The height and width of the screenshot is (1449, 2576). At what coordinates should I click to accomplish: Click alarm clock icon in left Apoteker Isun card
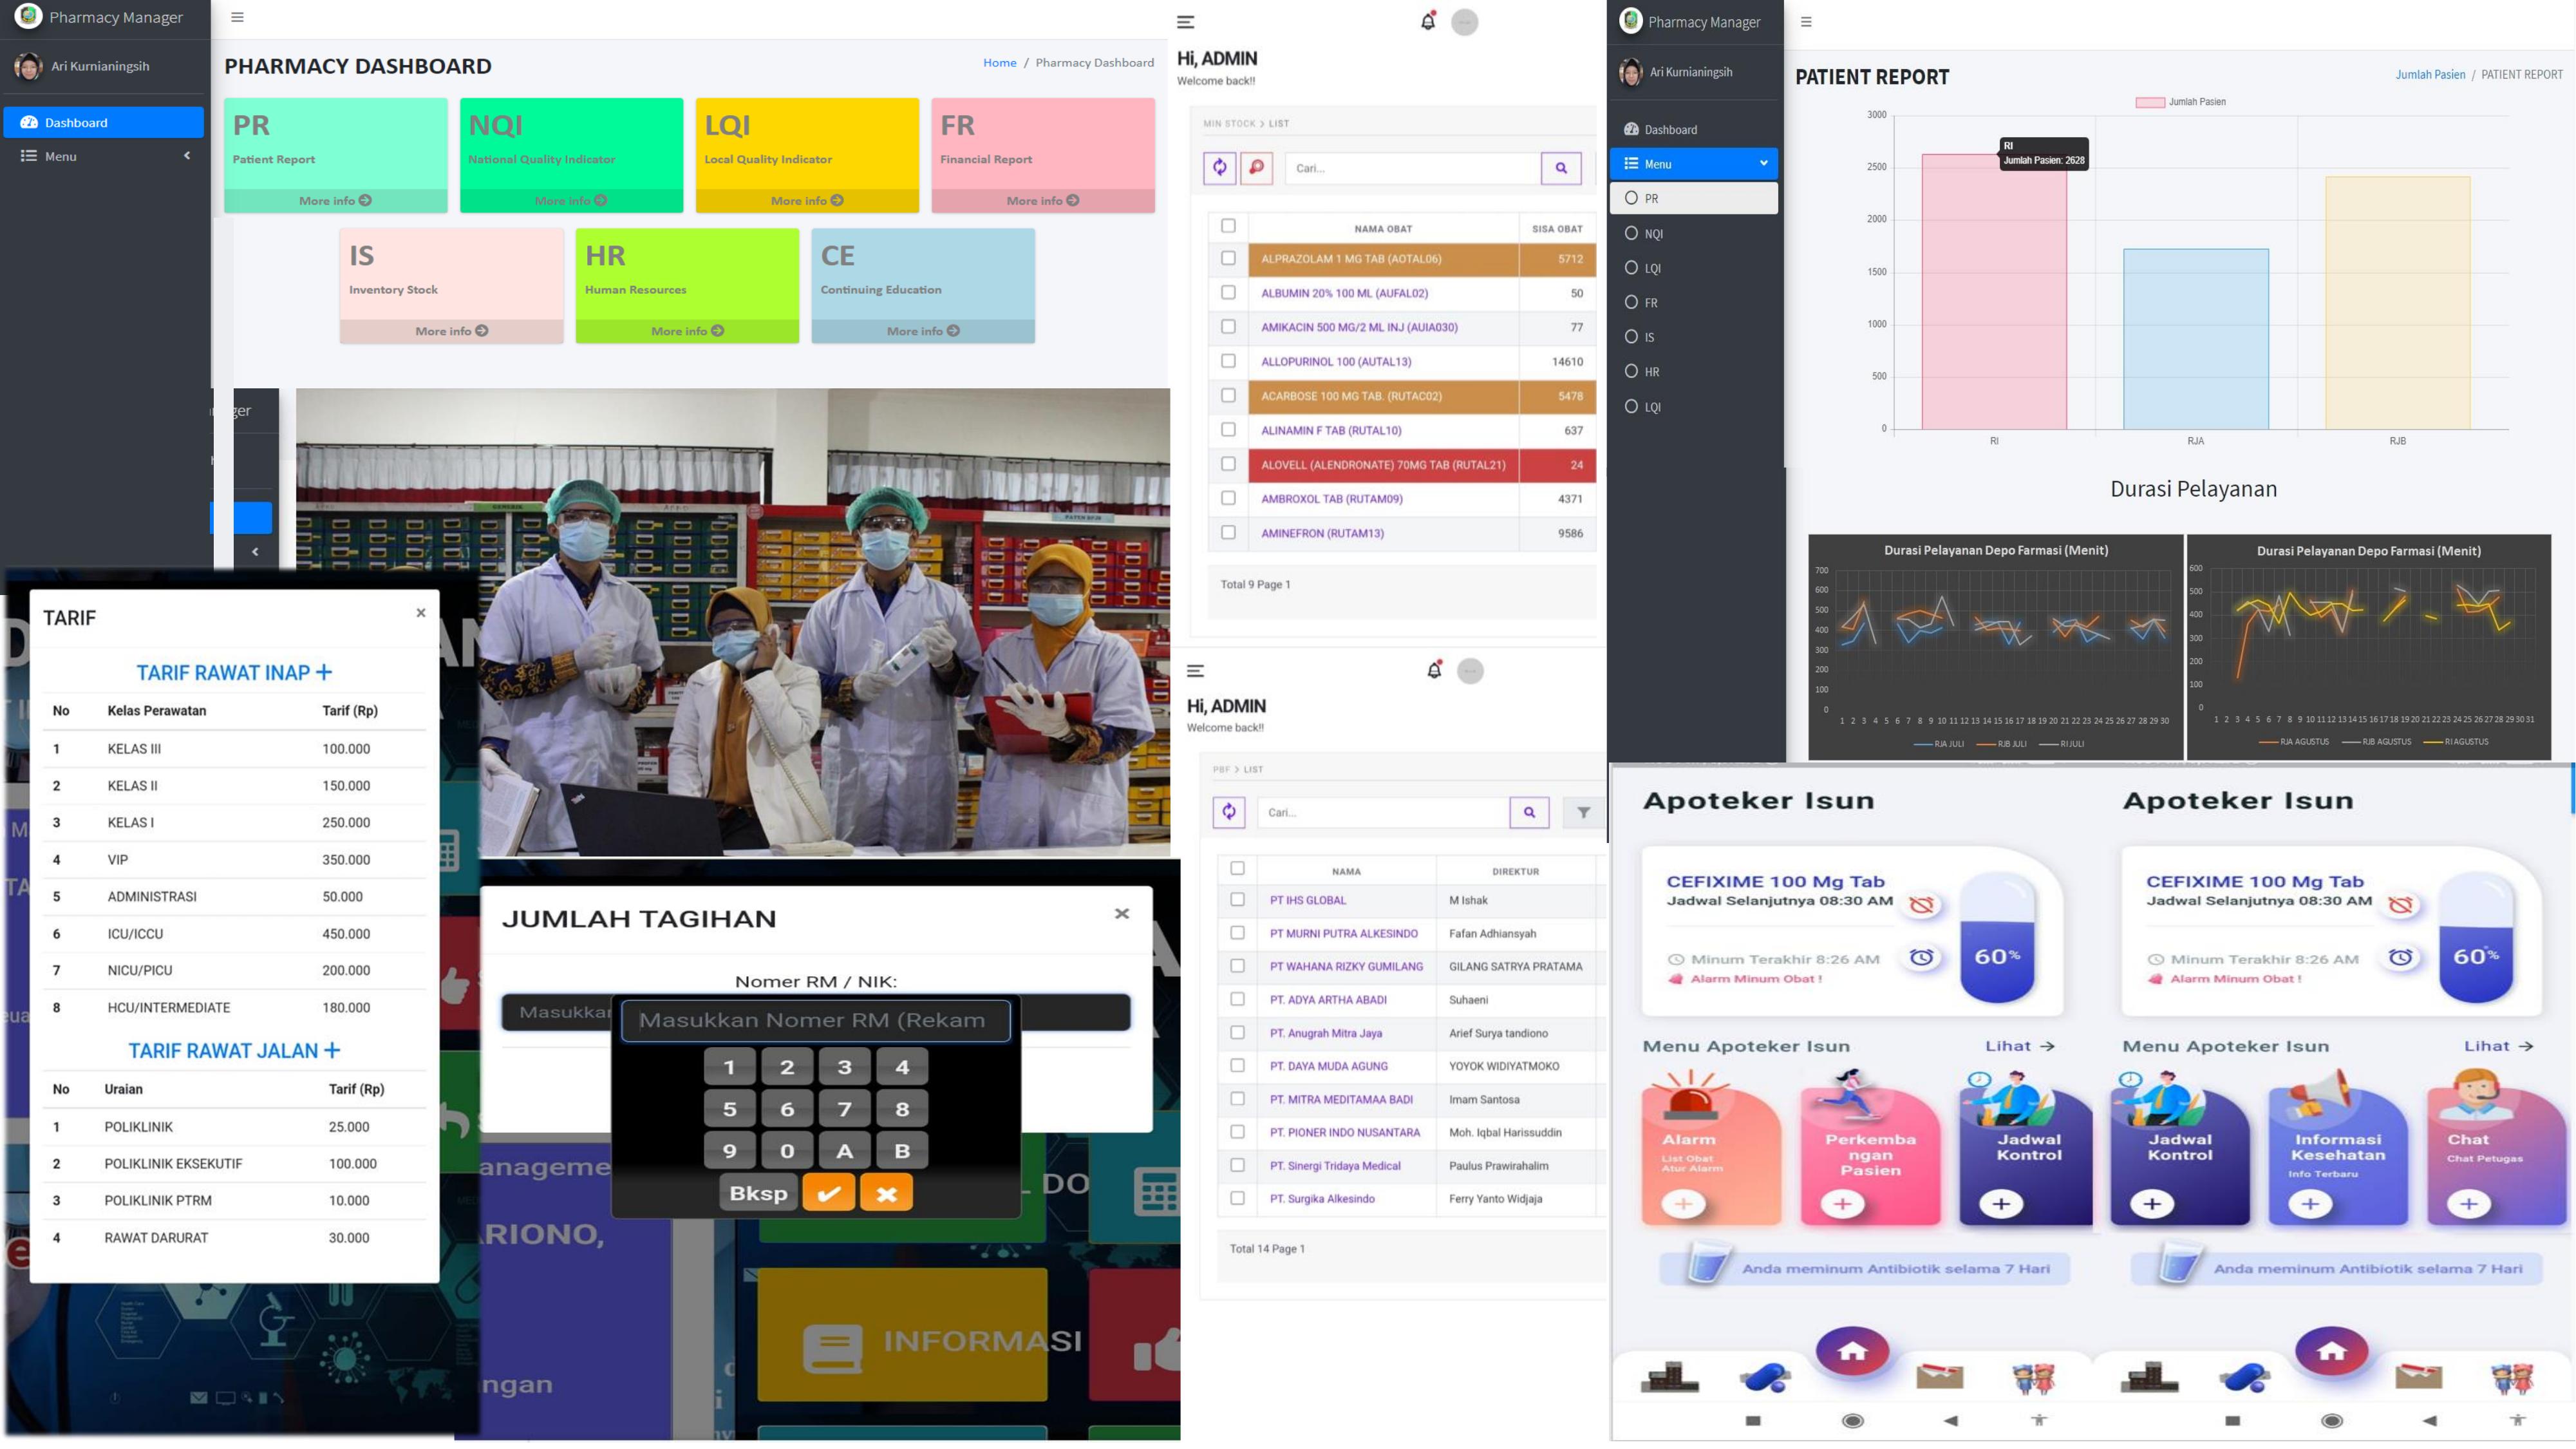click(x=1921, y=957)
